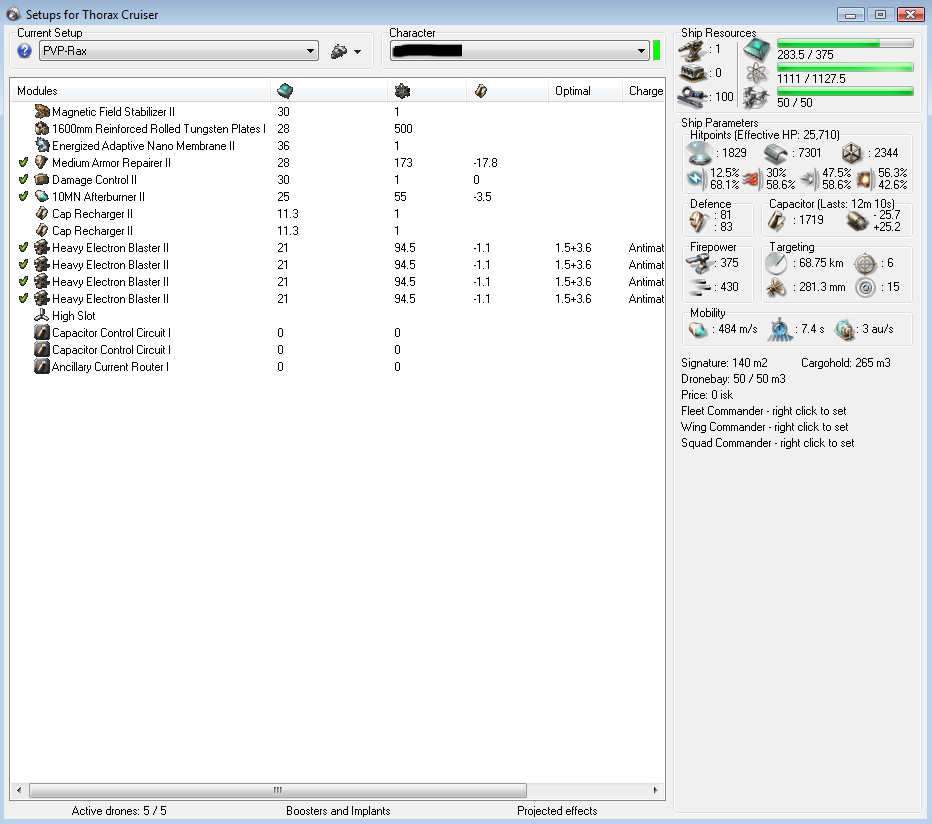Toggle checkmark on fourth Heavy Electron Blaster II

coord(23,298)
